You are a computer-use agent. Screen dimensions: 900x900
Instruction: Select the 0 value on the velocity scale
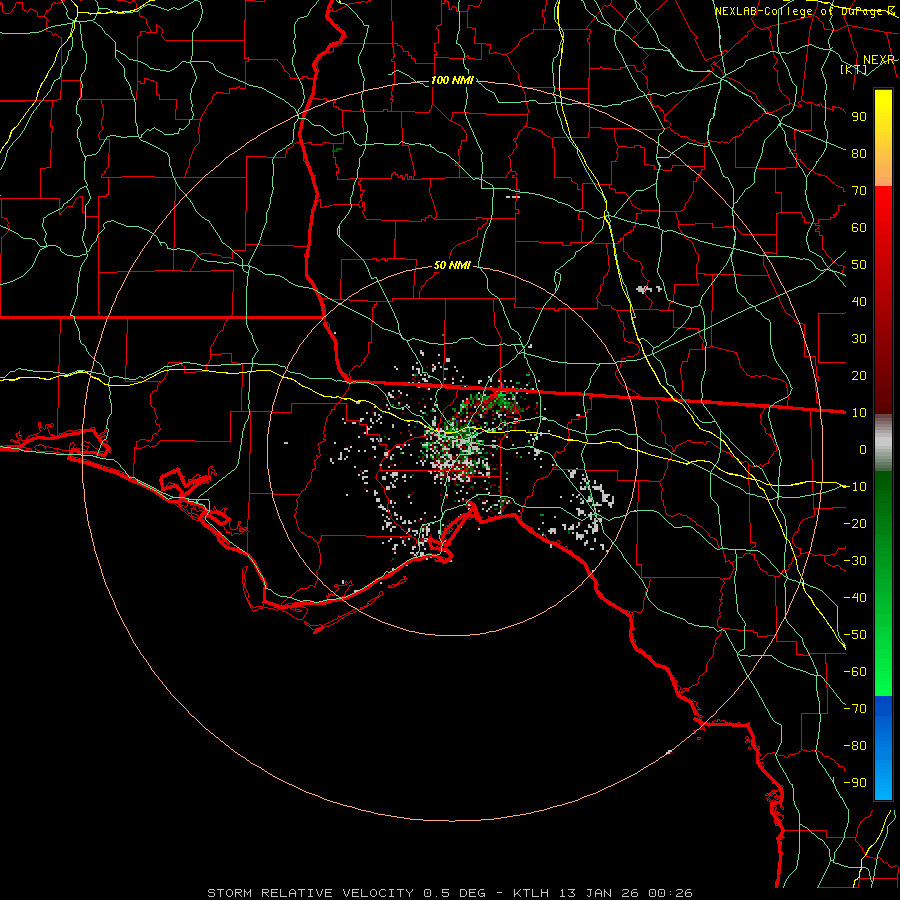[x=863, y=449]
